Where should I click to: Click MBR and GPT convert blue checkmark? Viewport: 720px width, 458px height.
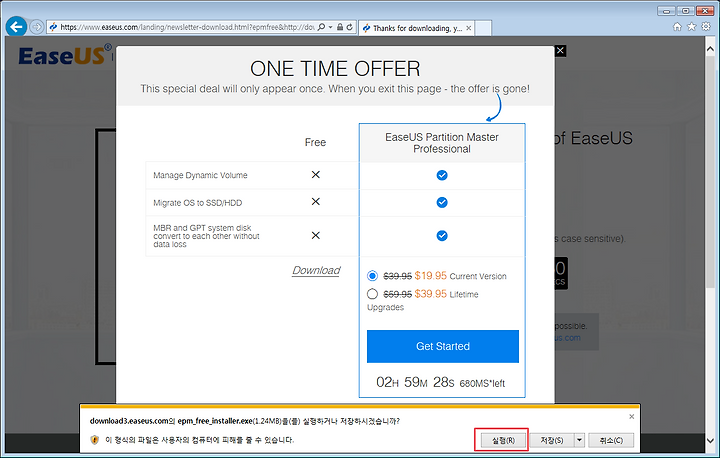[442, 236]
